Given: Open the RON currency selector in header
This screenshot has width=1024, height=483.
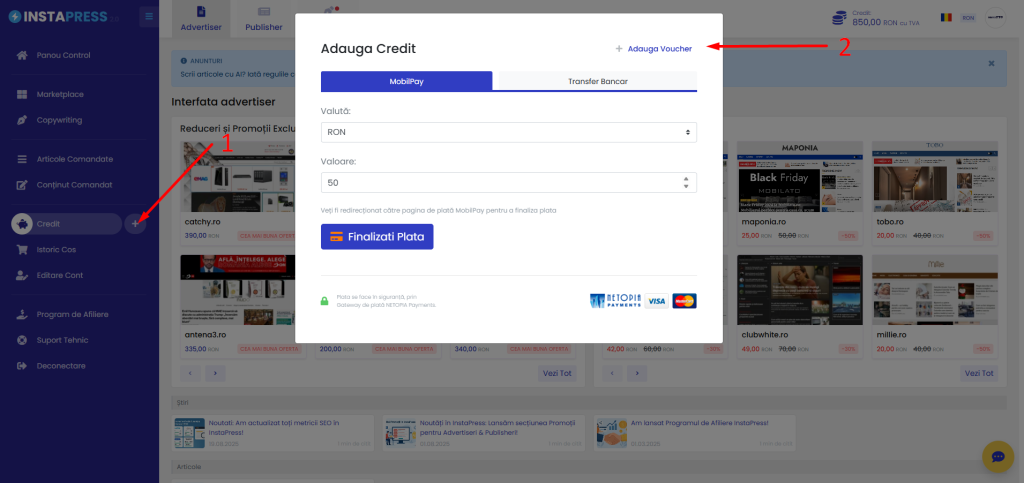Looking at the screenshot, I should point(968,18).
